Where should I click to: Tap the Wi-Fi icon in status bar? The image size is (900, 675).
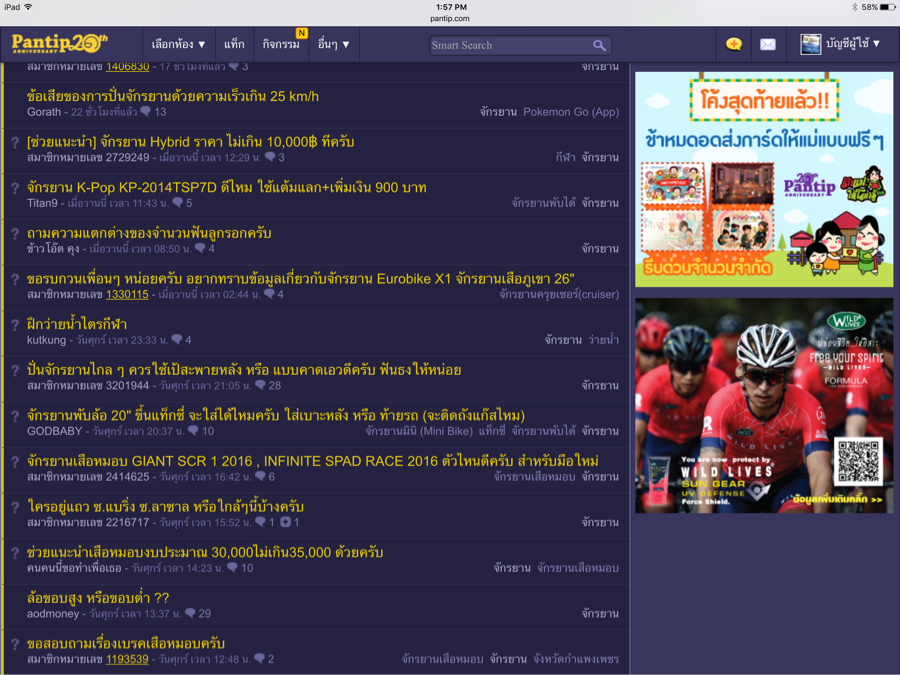[x=28, y=7]
